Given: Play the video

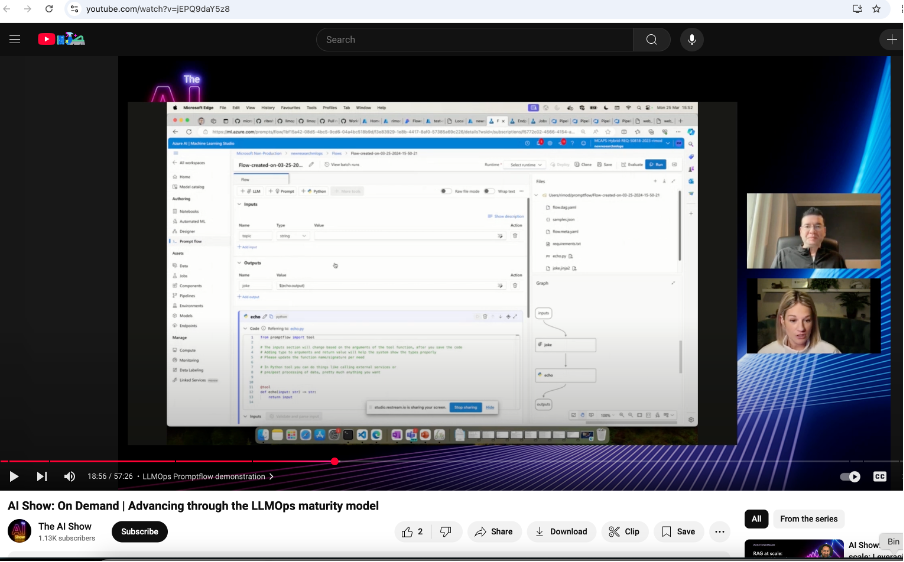Looking at the screenshot, I should coord(14,477).
